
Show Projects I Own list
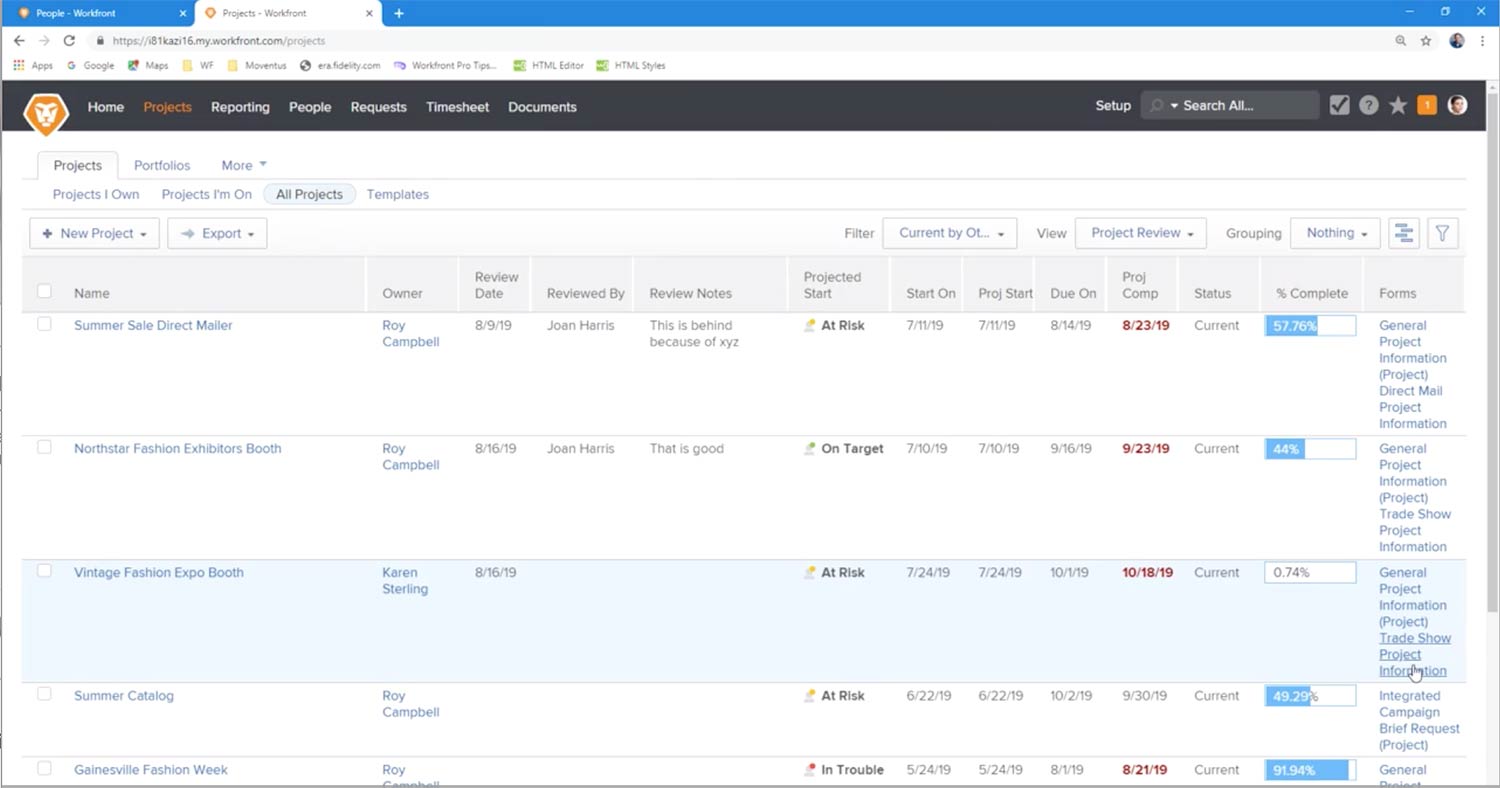click(96, 194)
